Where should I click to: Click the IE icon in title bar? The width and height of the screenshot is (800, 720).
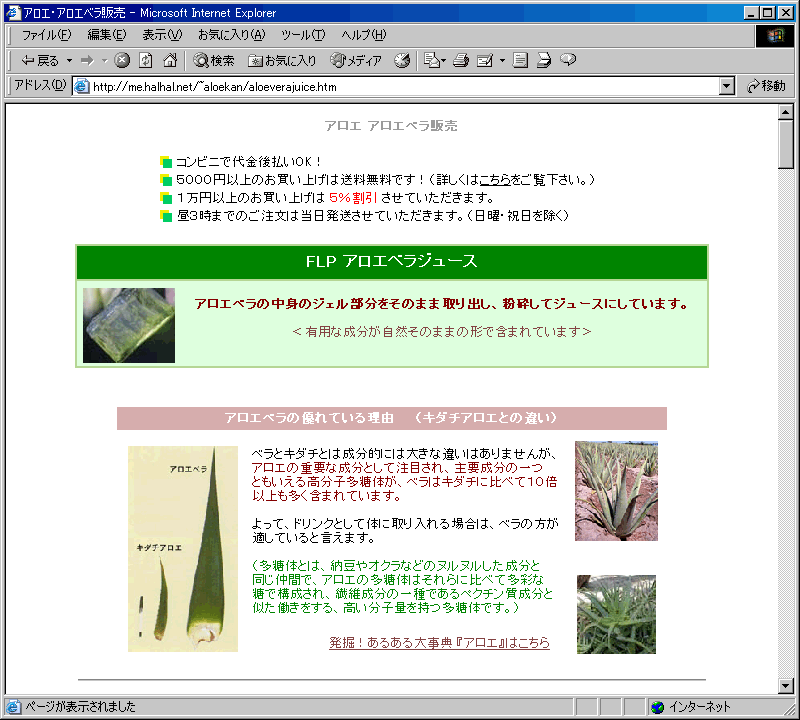13,12
